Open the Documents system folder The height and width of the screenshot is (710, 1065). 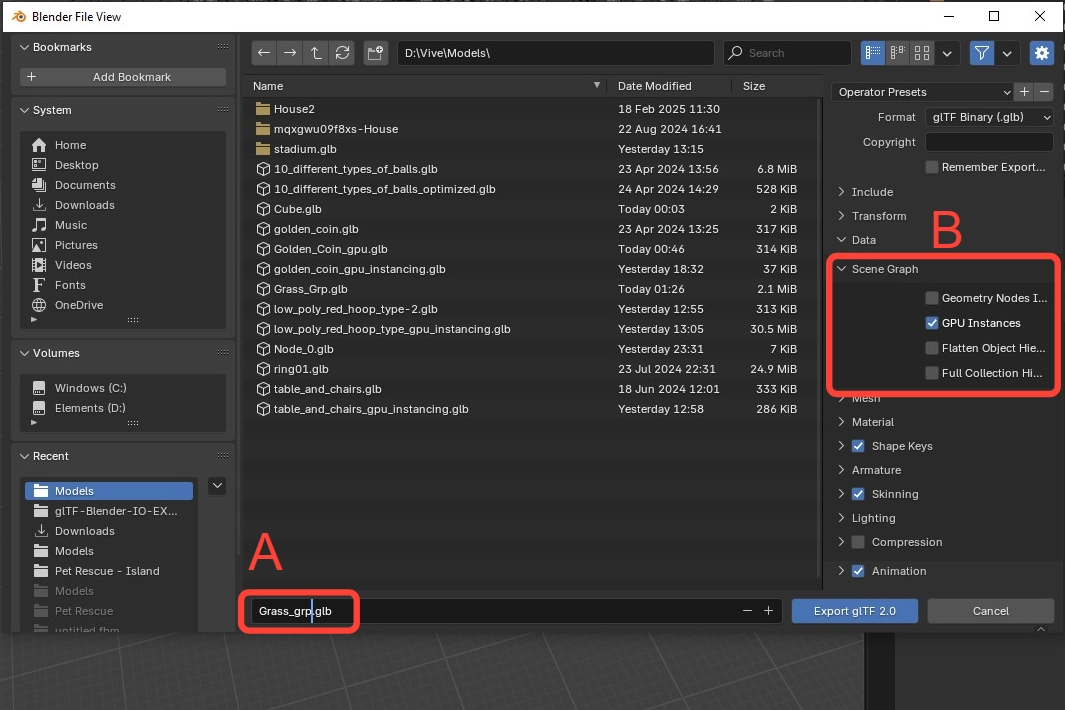(x=85, y=185)
